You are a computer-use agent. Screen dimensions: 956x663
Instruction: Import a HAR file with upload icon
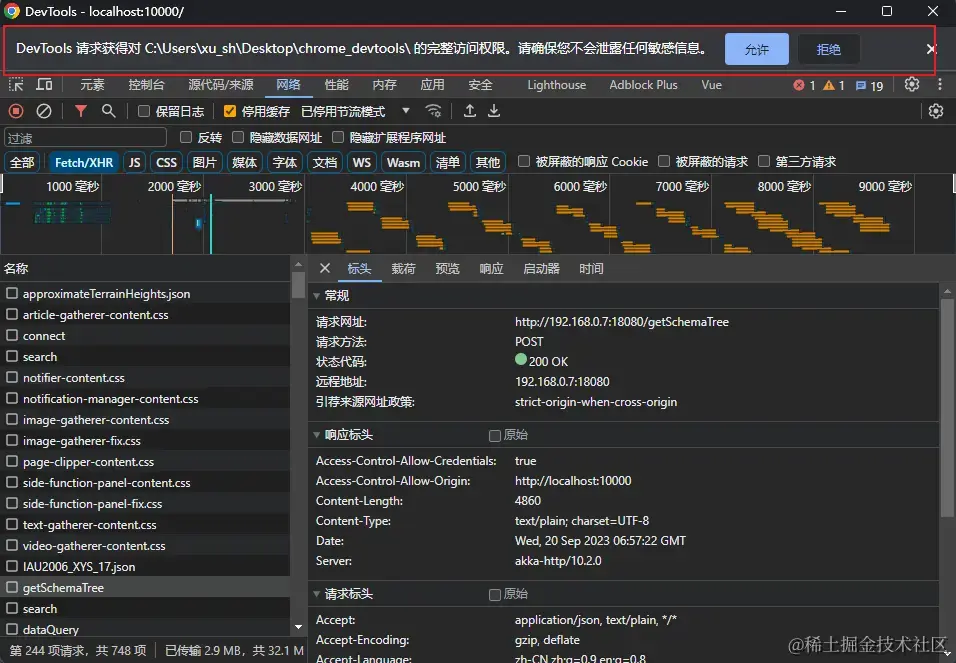pyautogui.click(x=469, y=111)
